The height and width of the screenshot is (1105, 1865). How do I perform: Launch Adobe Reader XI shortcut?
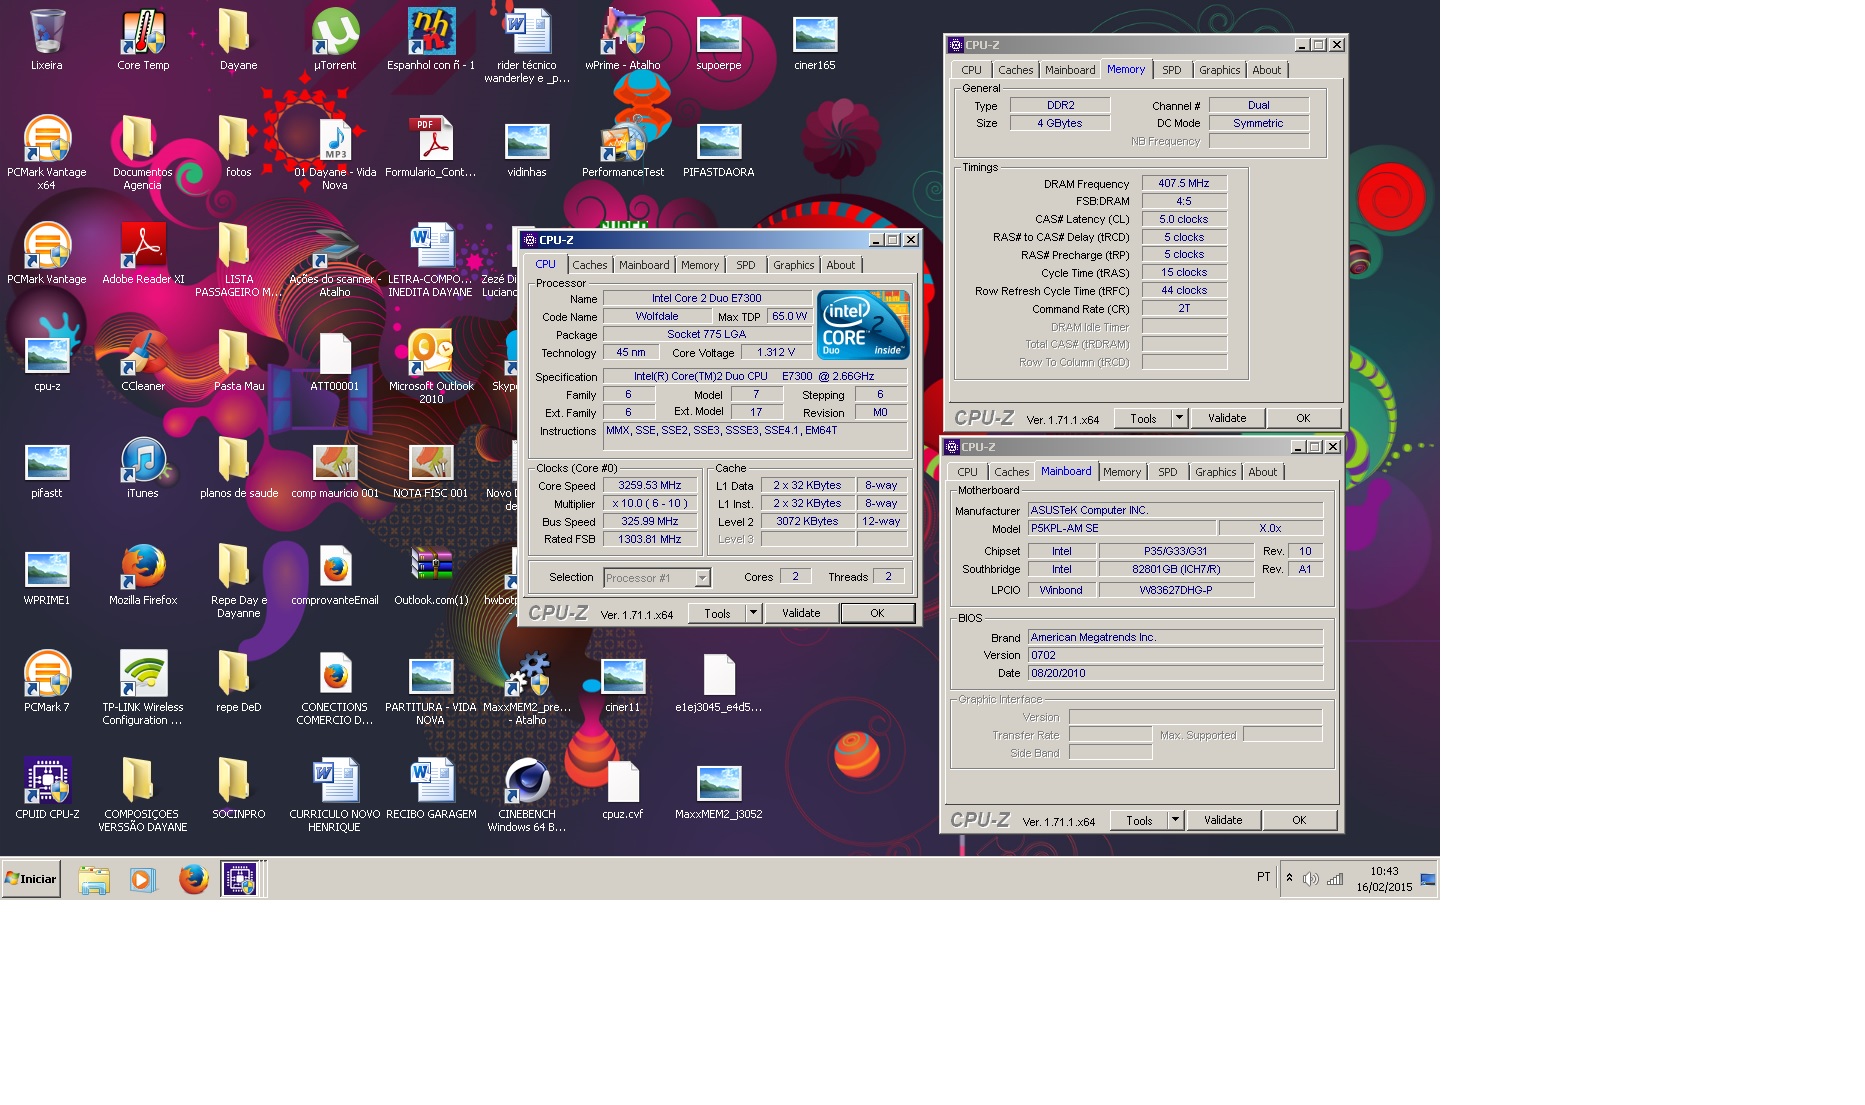143,254
